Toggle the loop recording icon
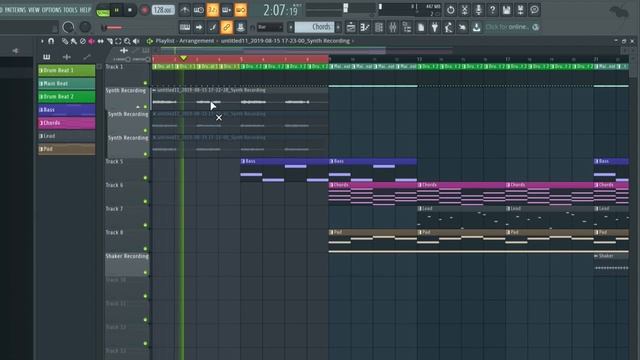Image resolution: width=640 pixels, height=360 pixels. [x=240, y=10]
